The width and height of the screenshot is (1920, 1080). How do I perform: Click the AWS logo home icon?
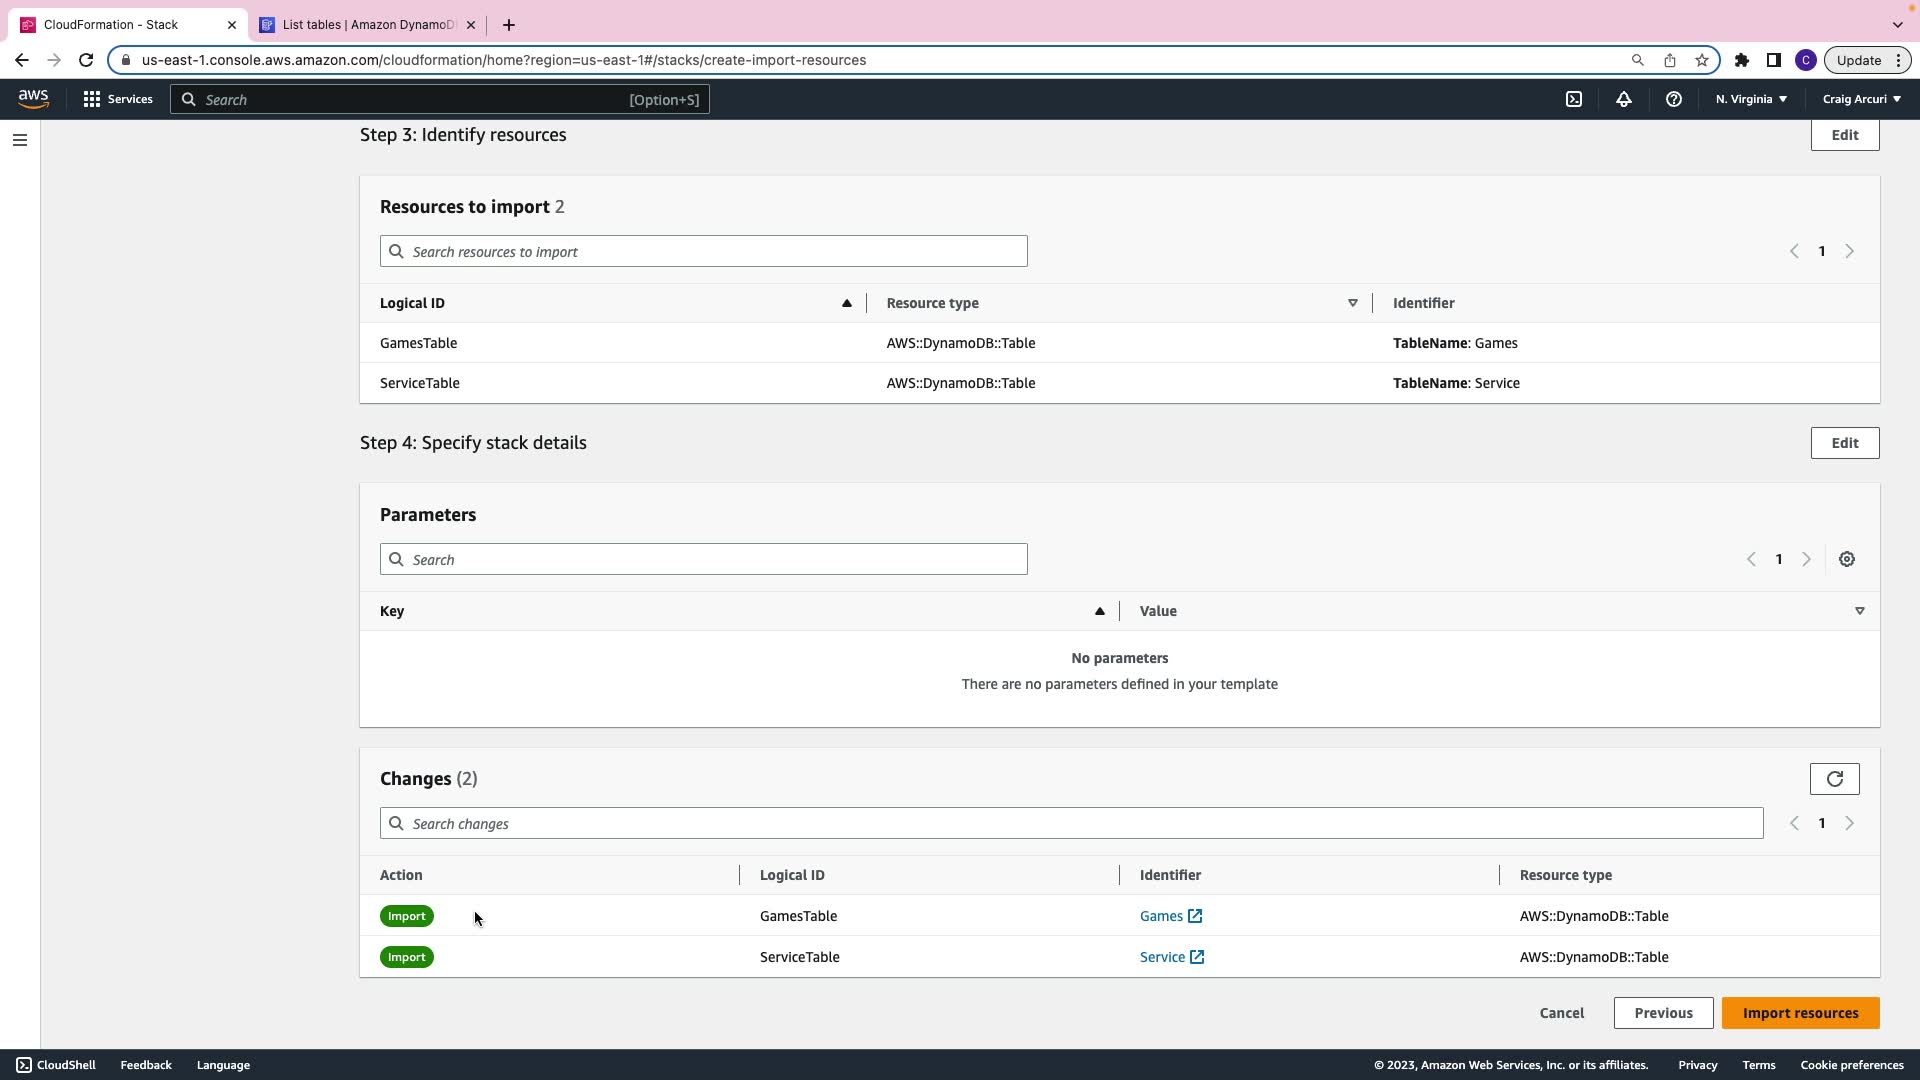tap(33, 98)
